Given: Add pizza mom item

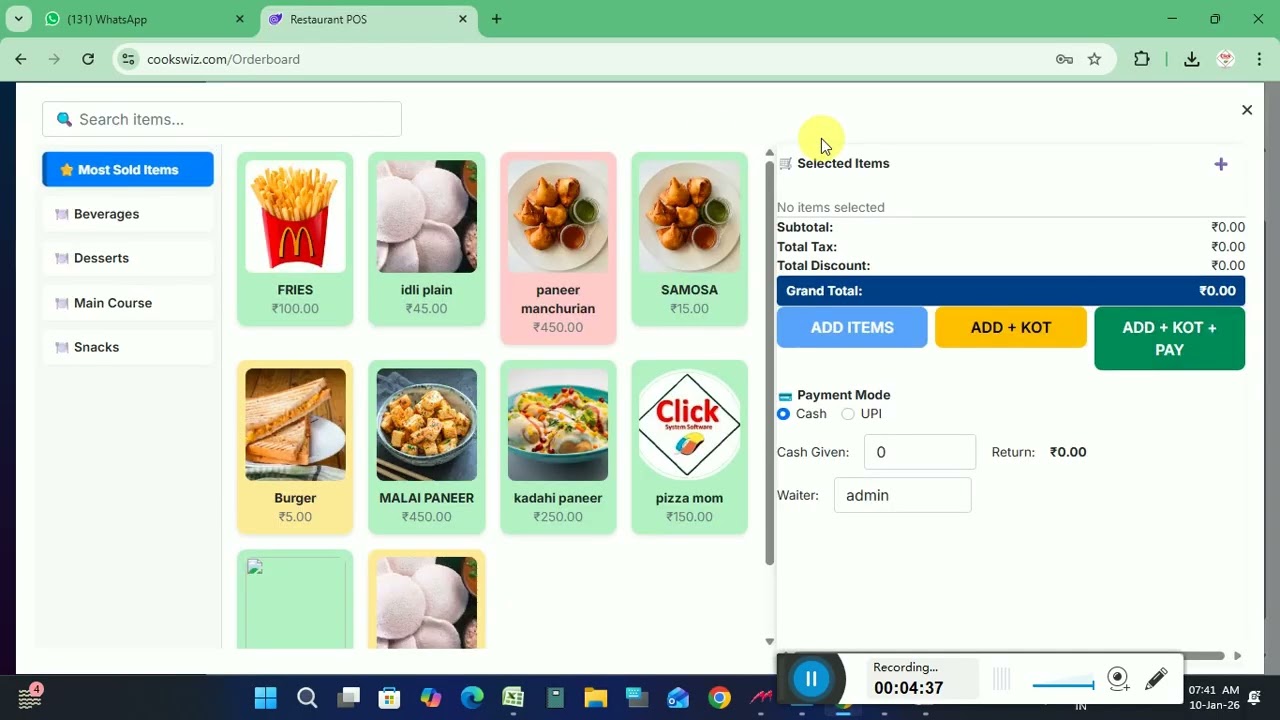Looking at the screenshot, I should coord(689,447).
